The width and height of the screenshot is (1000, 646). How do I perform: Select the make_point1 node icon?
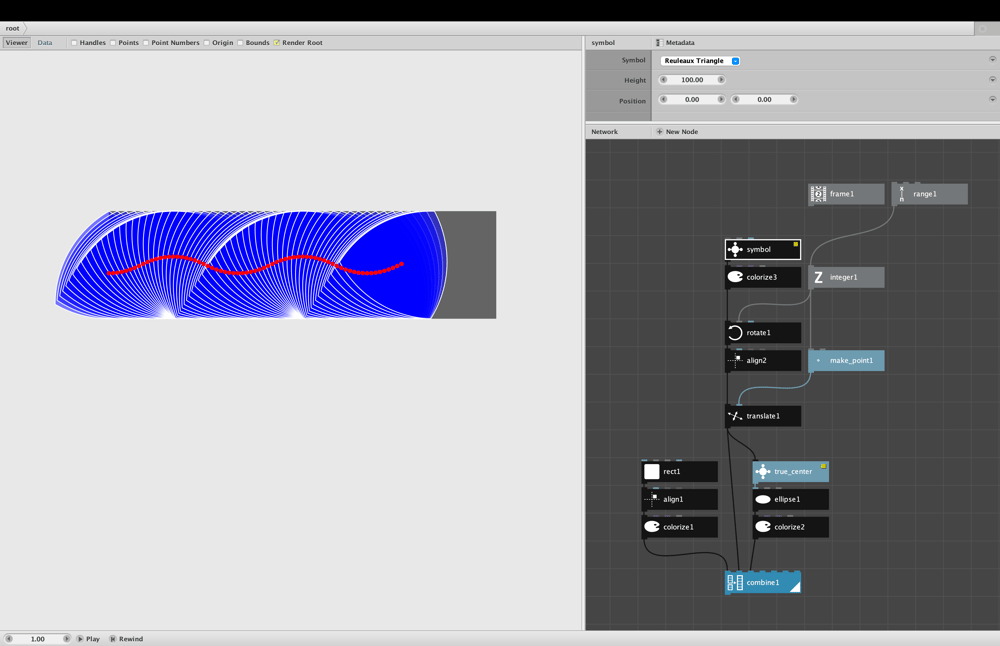point(818,360)
